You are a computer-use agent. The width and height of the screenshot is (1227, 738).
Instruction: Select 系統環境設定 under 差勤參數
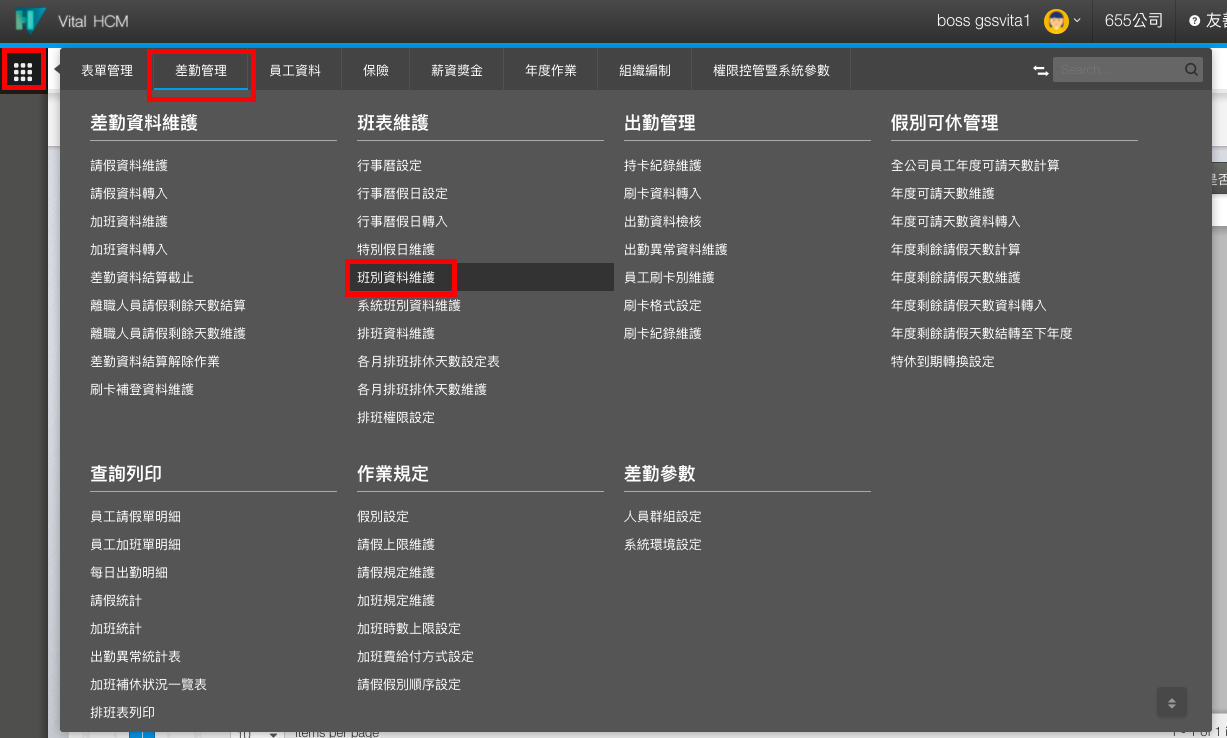pyautogui.click(x=662, y=545)
